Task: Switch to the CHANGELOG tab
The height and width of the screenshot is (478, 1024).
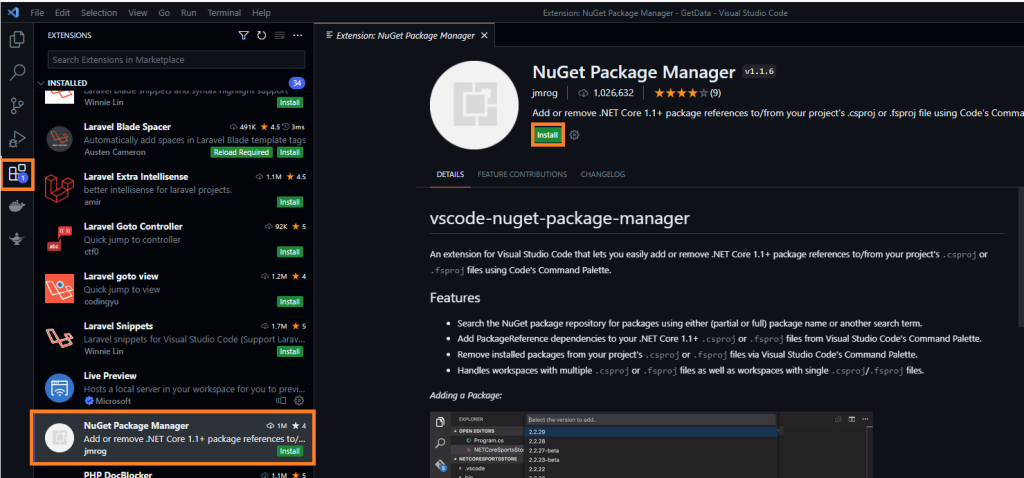Action: pyautogui.click(x=603, y=174)
